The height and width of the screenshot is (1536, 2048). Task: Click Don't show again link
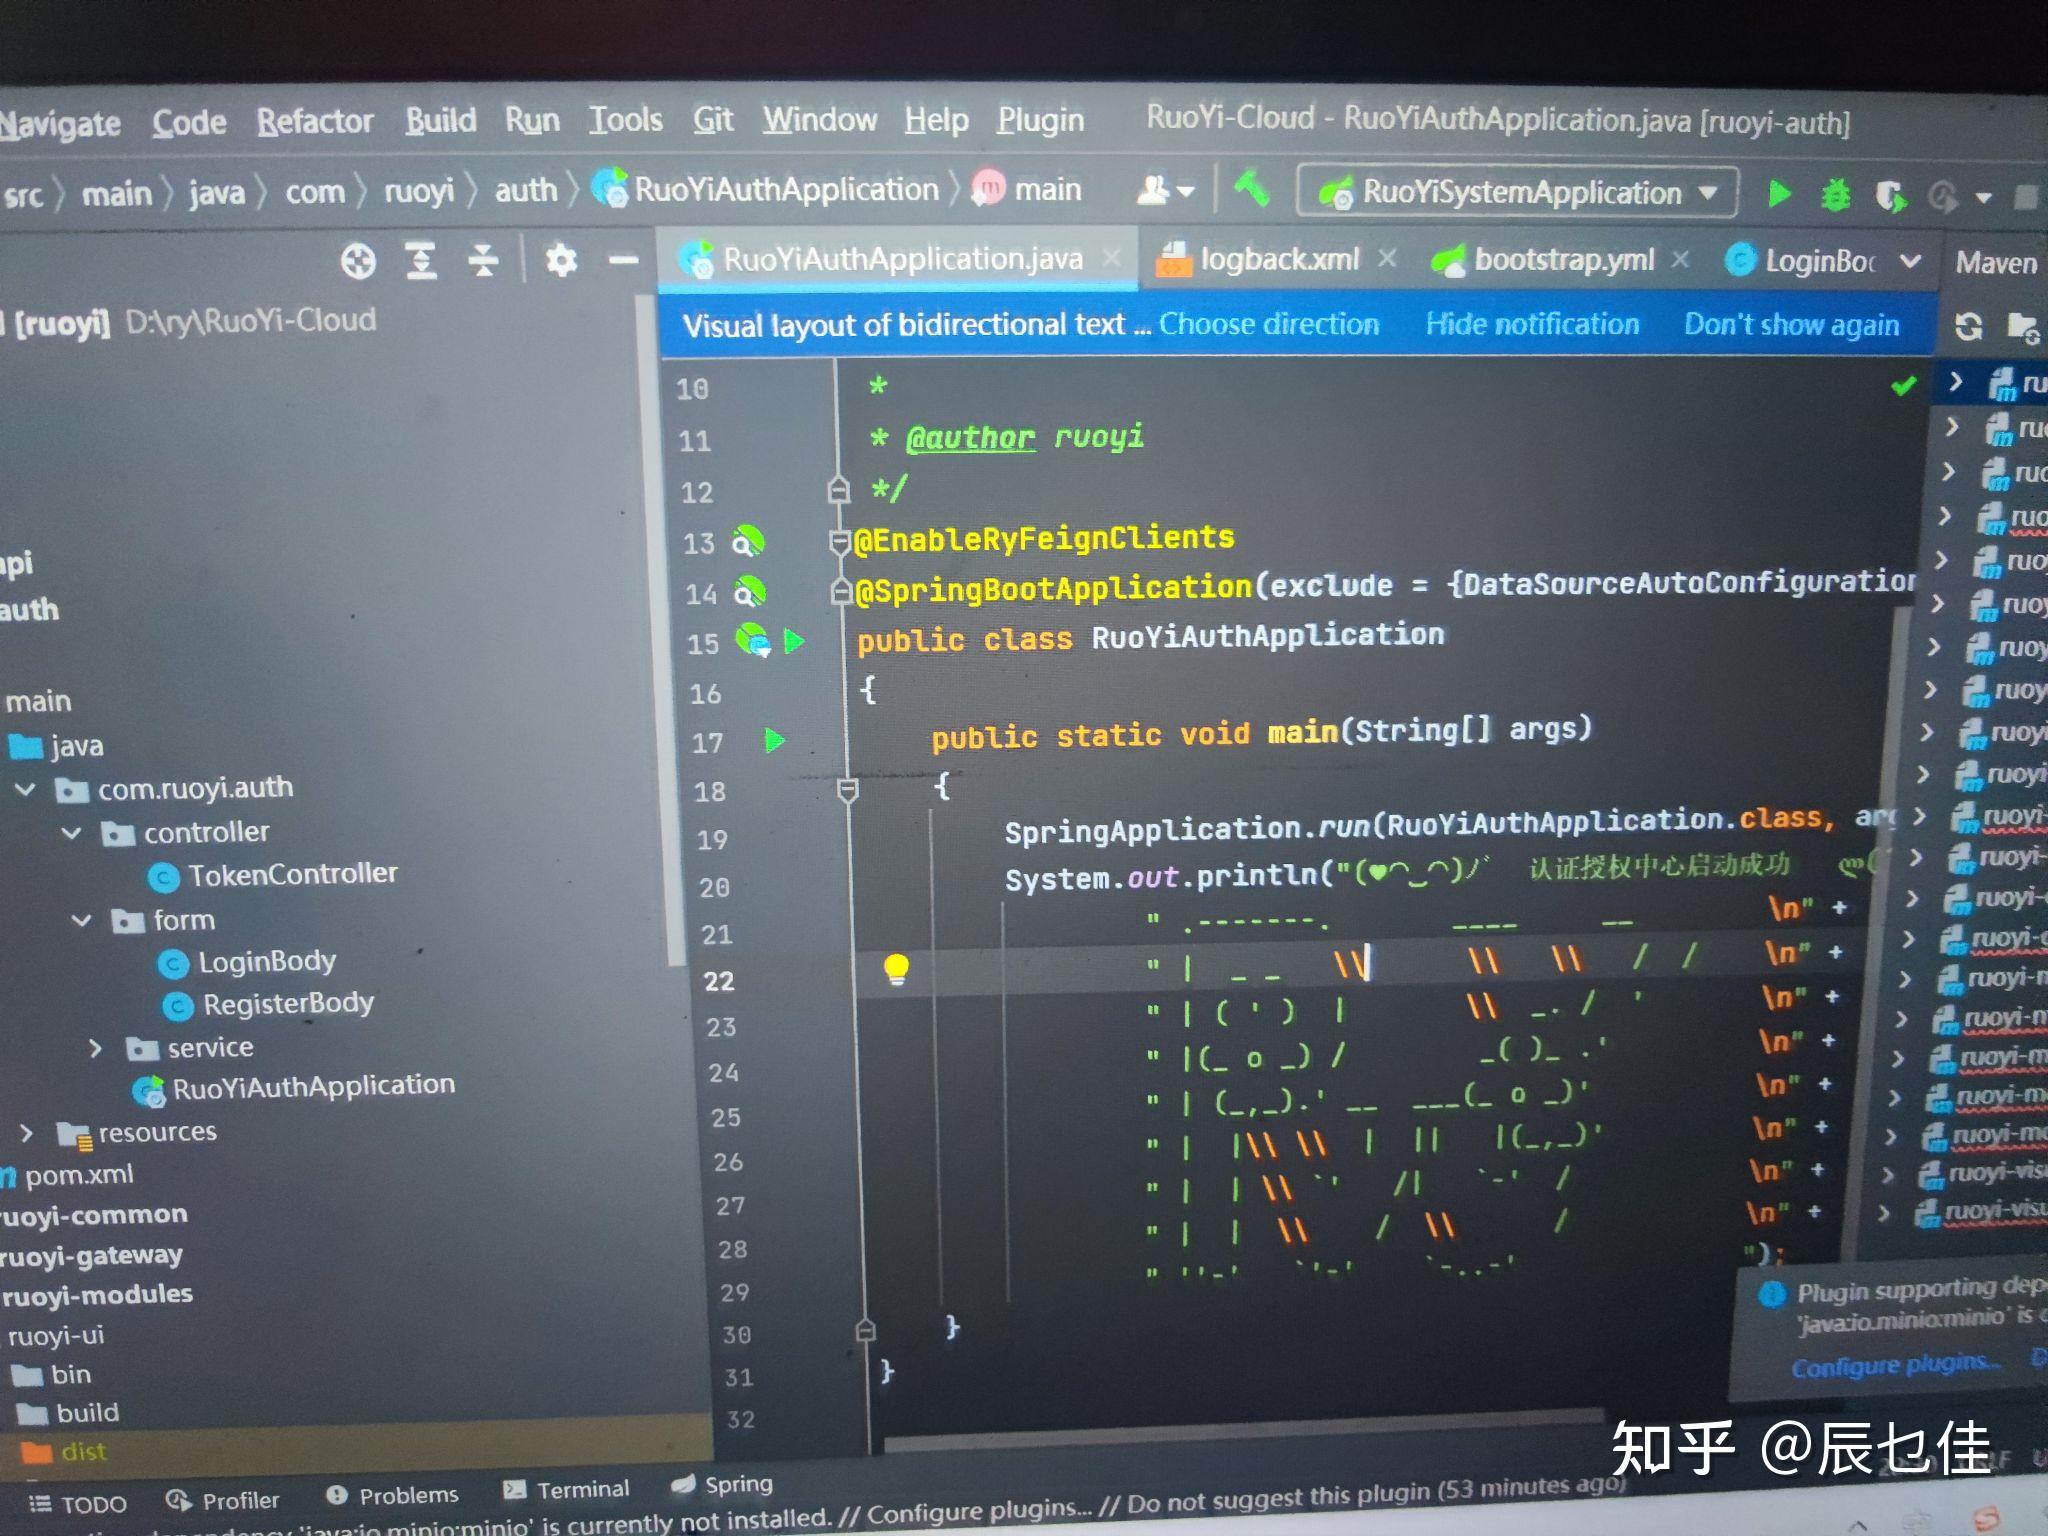pos(1790,324)
